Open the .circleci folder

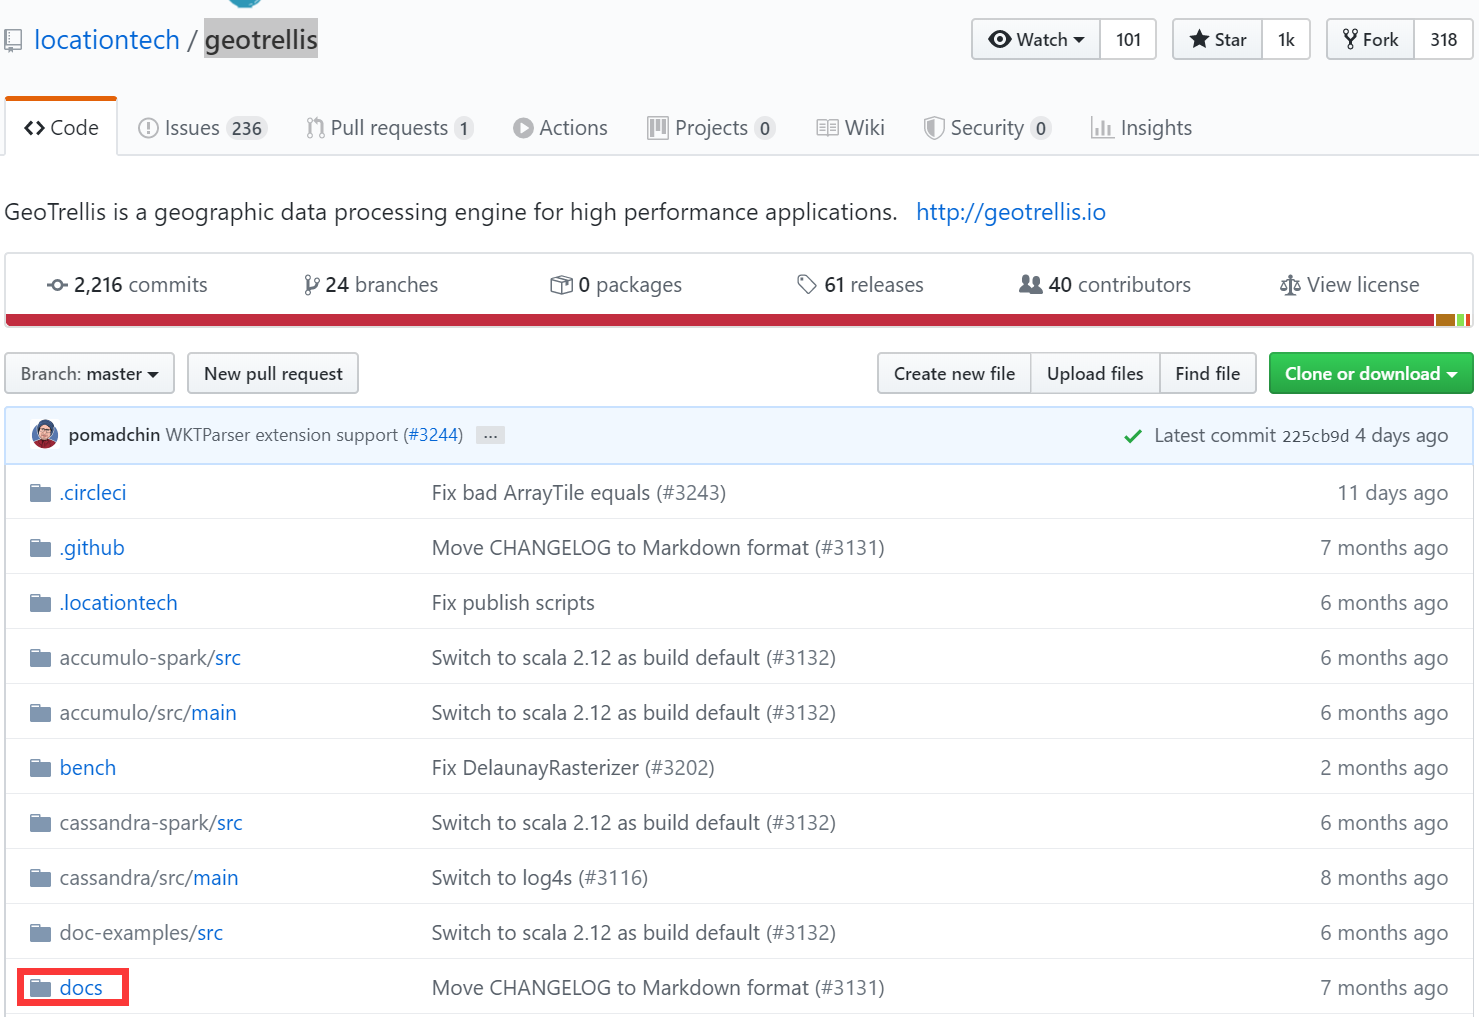coord(93,493)
